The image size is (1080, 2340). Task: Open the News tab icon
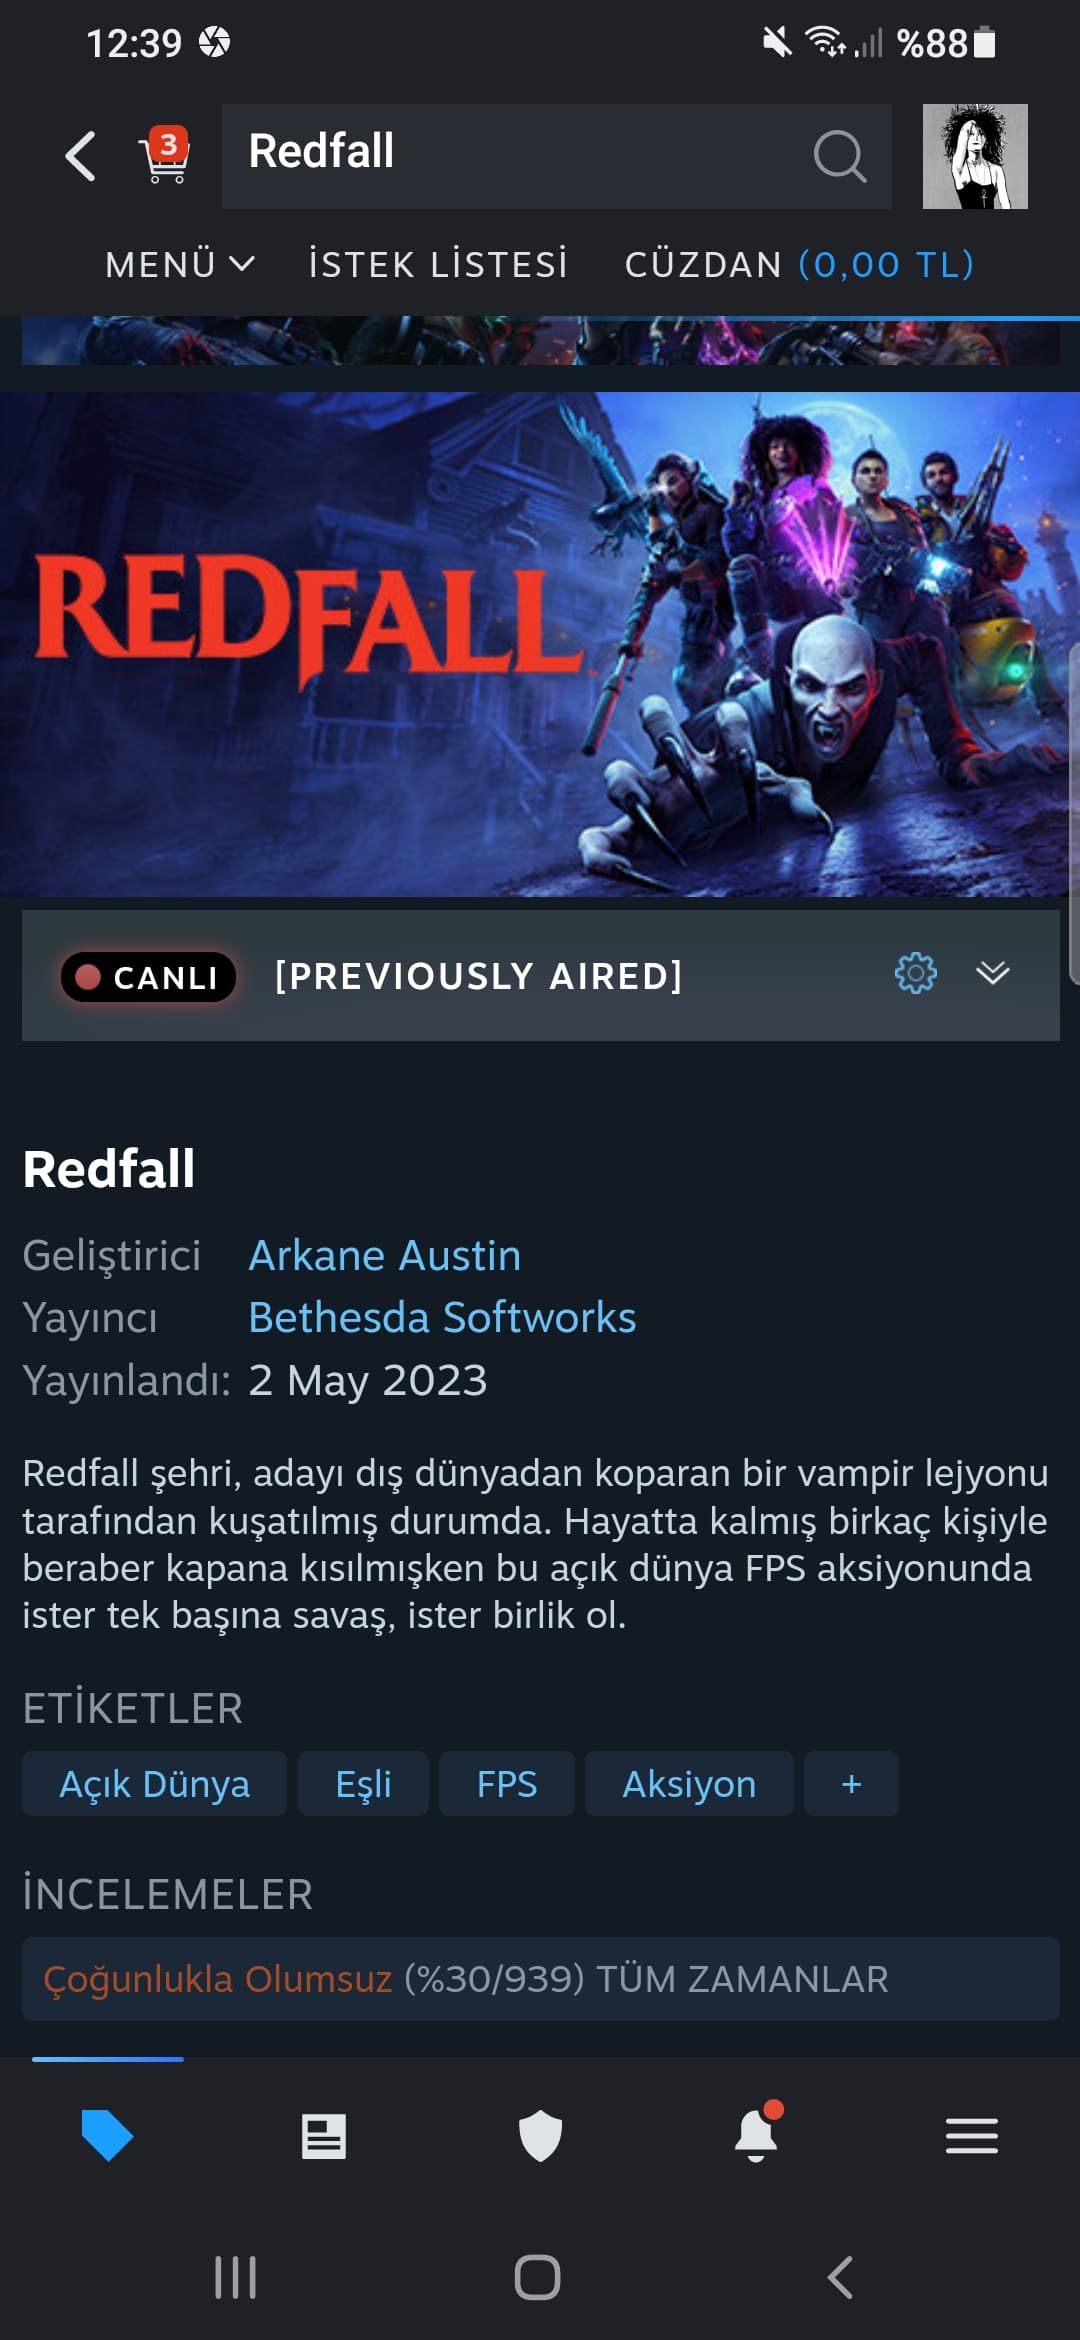[324, 2136]
